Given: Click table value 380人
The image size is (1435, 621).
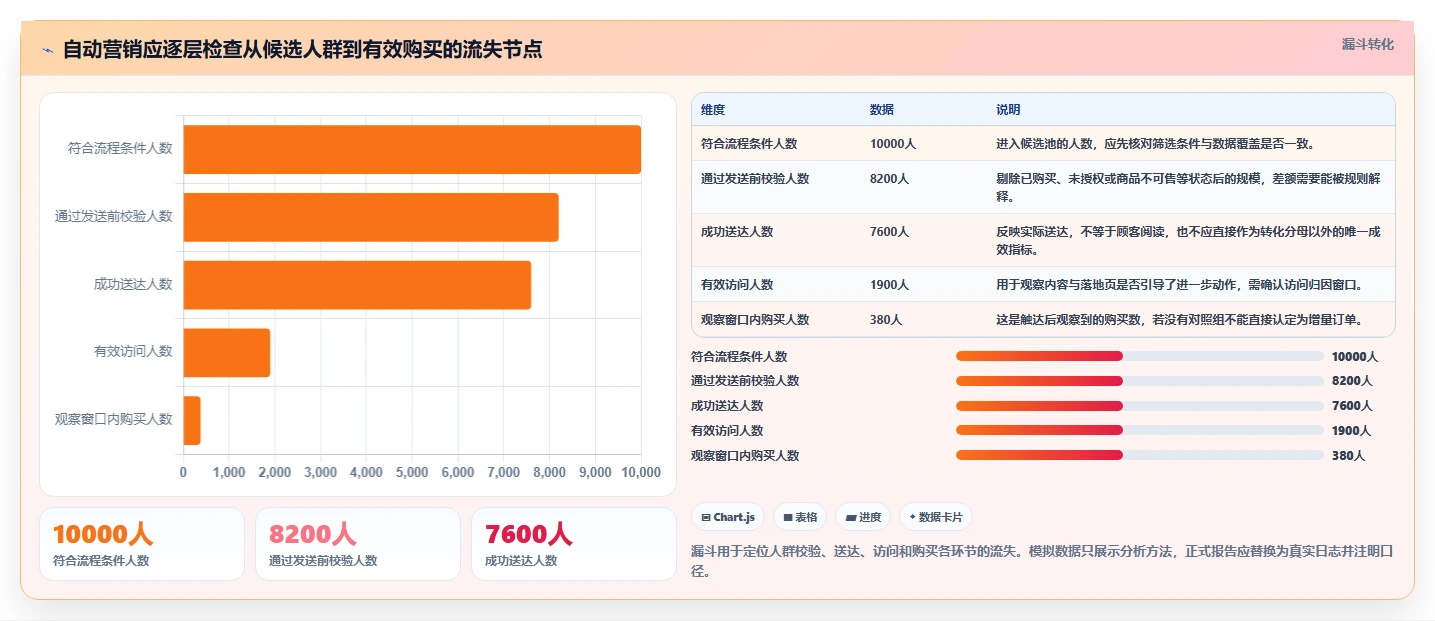Looking at the screenshot, I should tap(886, 320).
